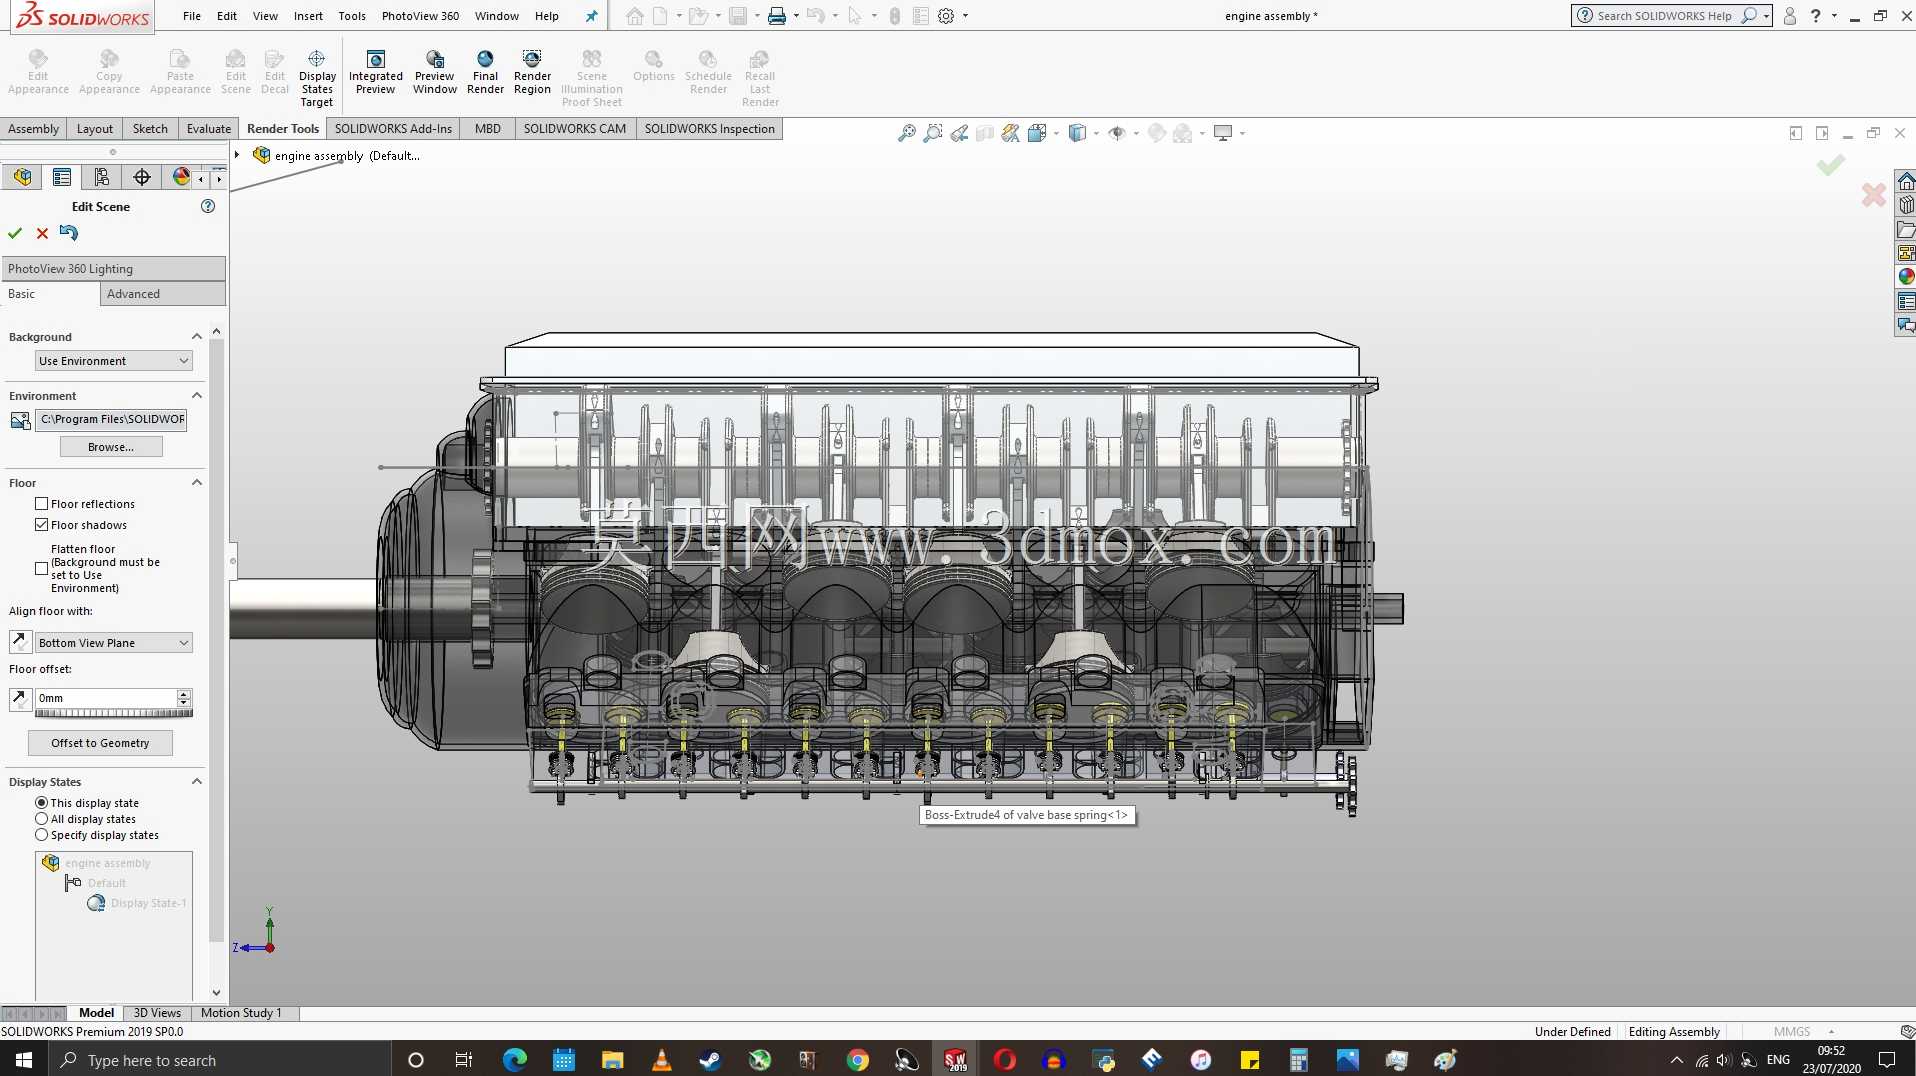Viewport: 1916px width, 1076px height.
Task: Open the Bottom View Plane dropdown
Action: click(x=113, y=643)
